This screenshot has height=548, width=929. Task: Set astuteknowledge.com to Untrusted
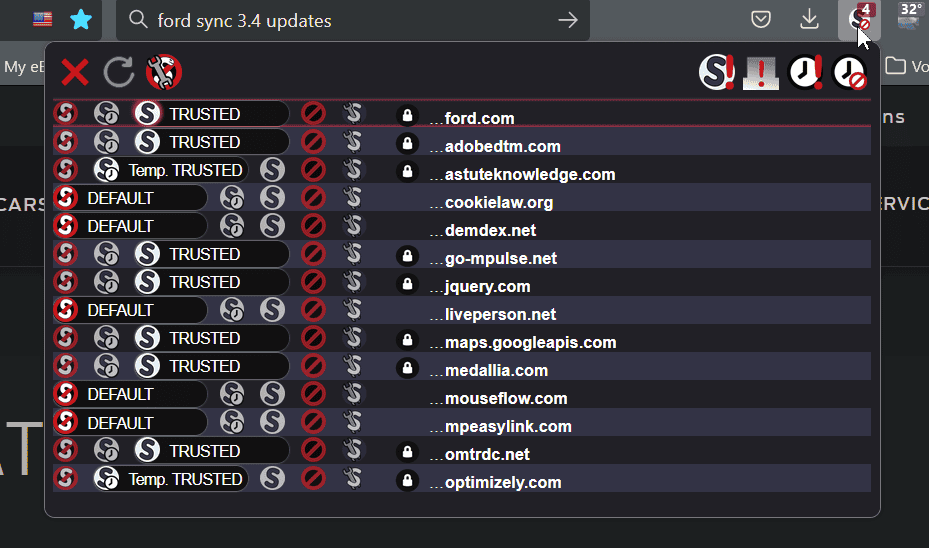coord(313,169)
